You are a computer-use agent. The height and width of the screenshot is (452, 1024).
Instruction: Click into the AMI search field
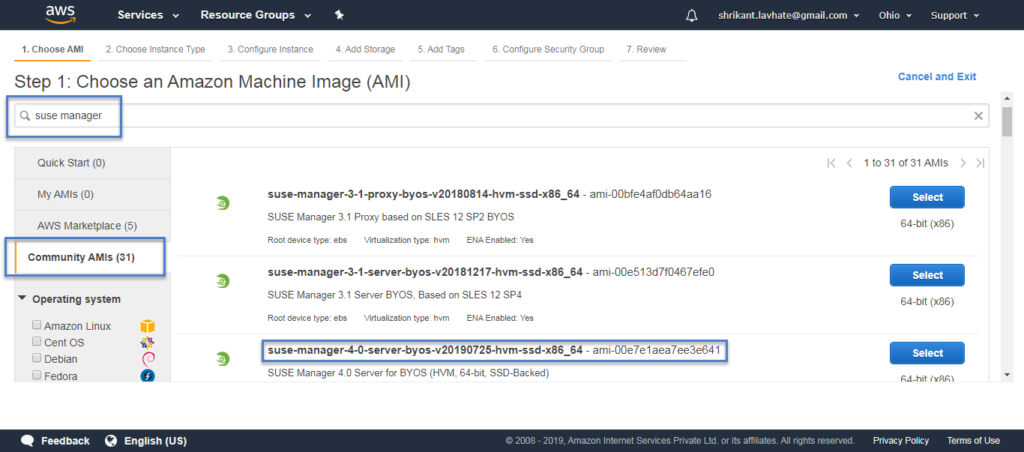click(x=502, y=116)
